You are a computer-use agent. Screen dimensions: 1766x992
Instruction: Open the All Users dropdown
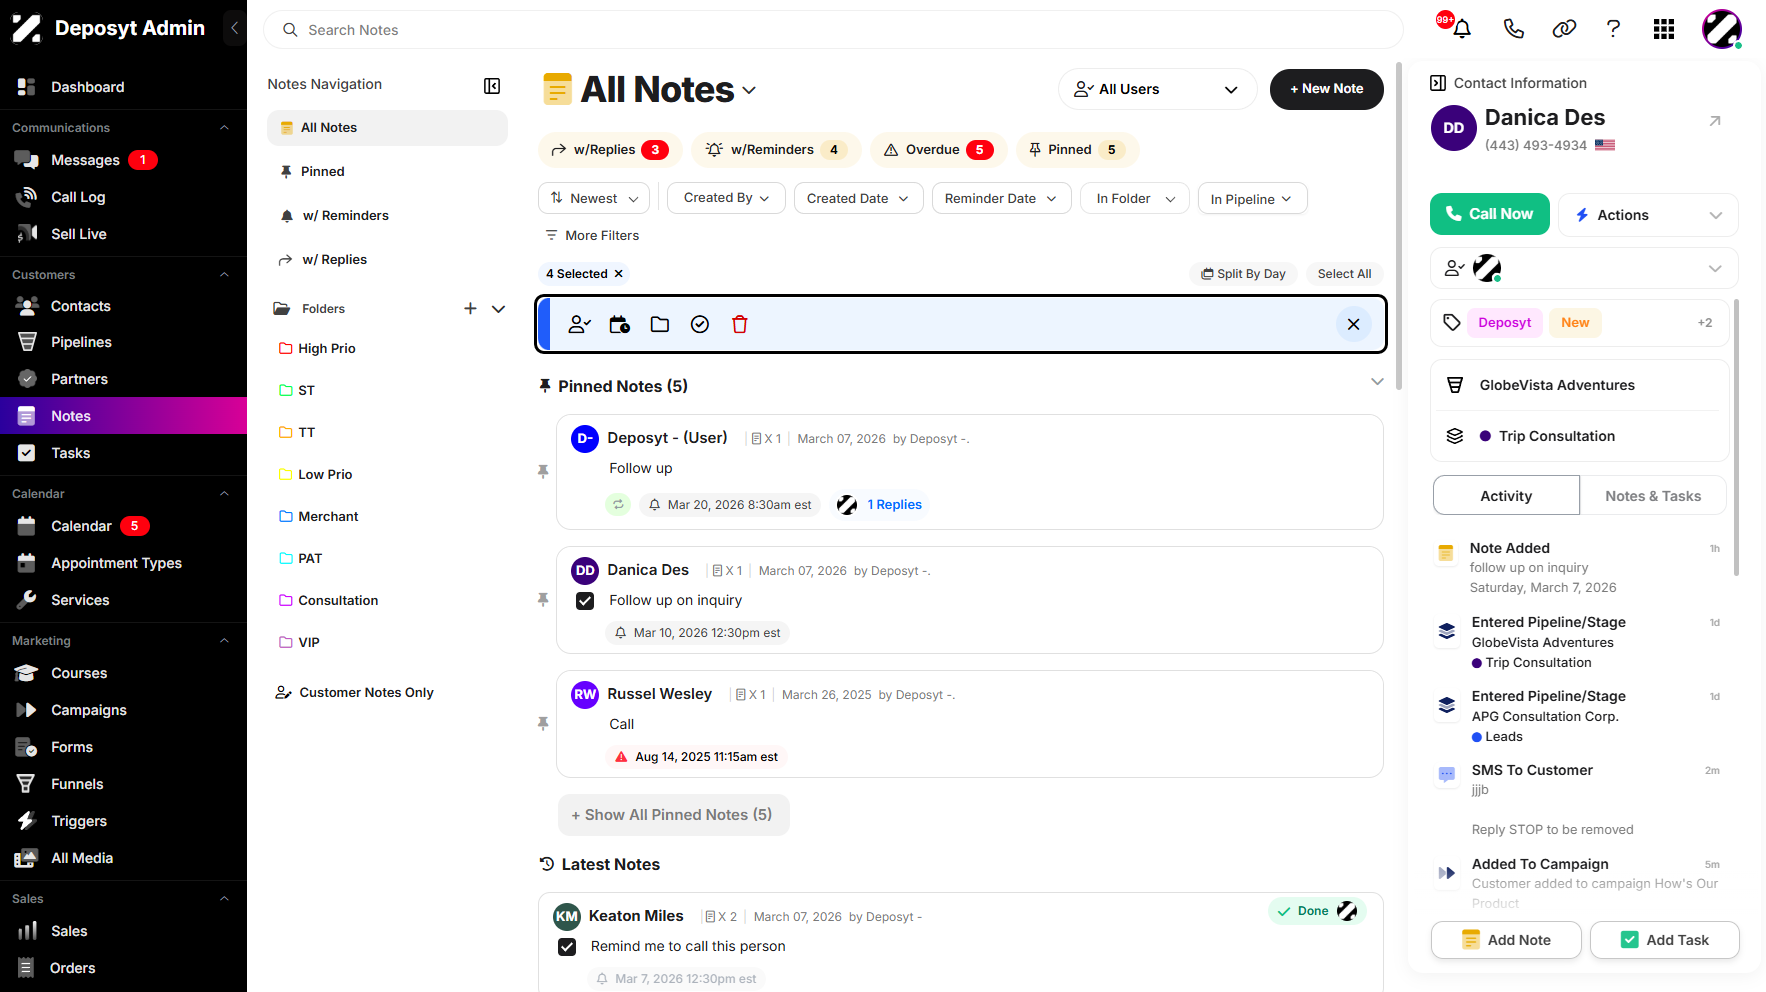tap(1157, 89)
